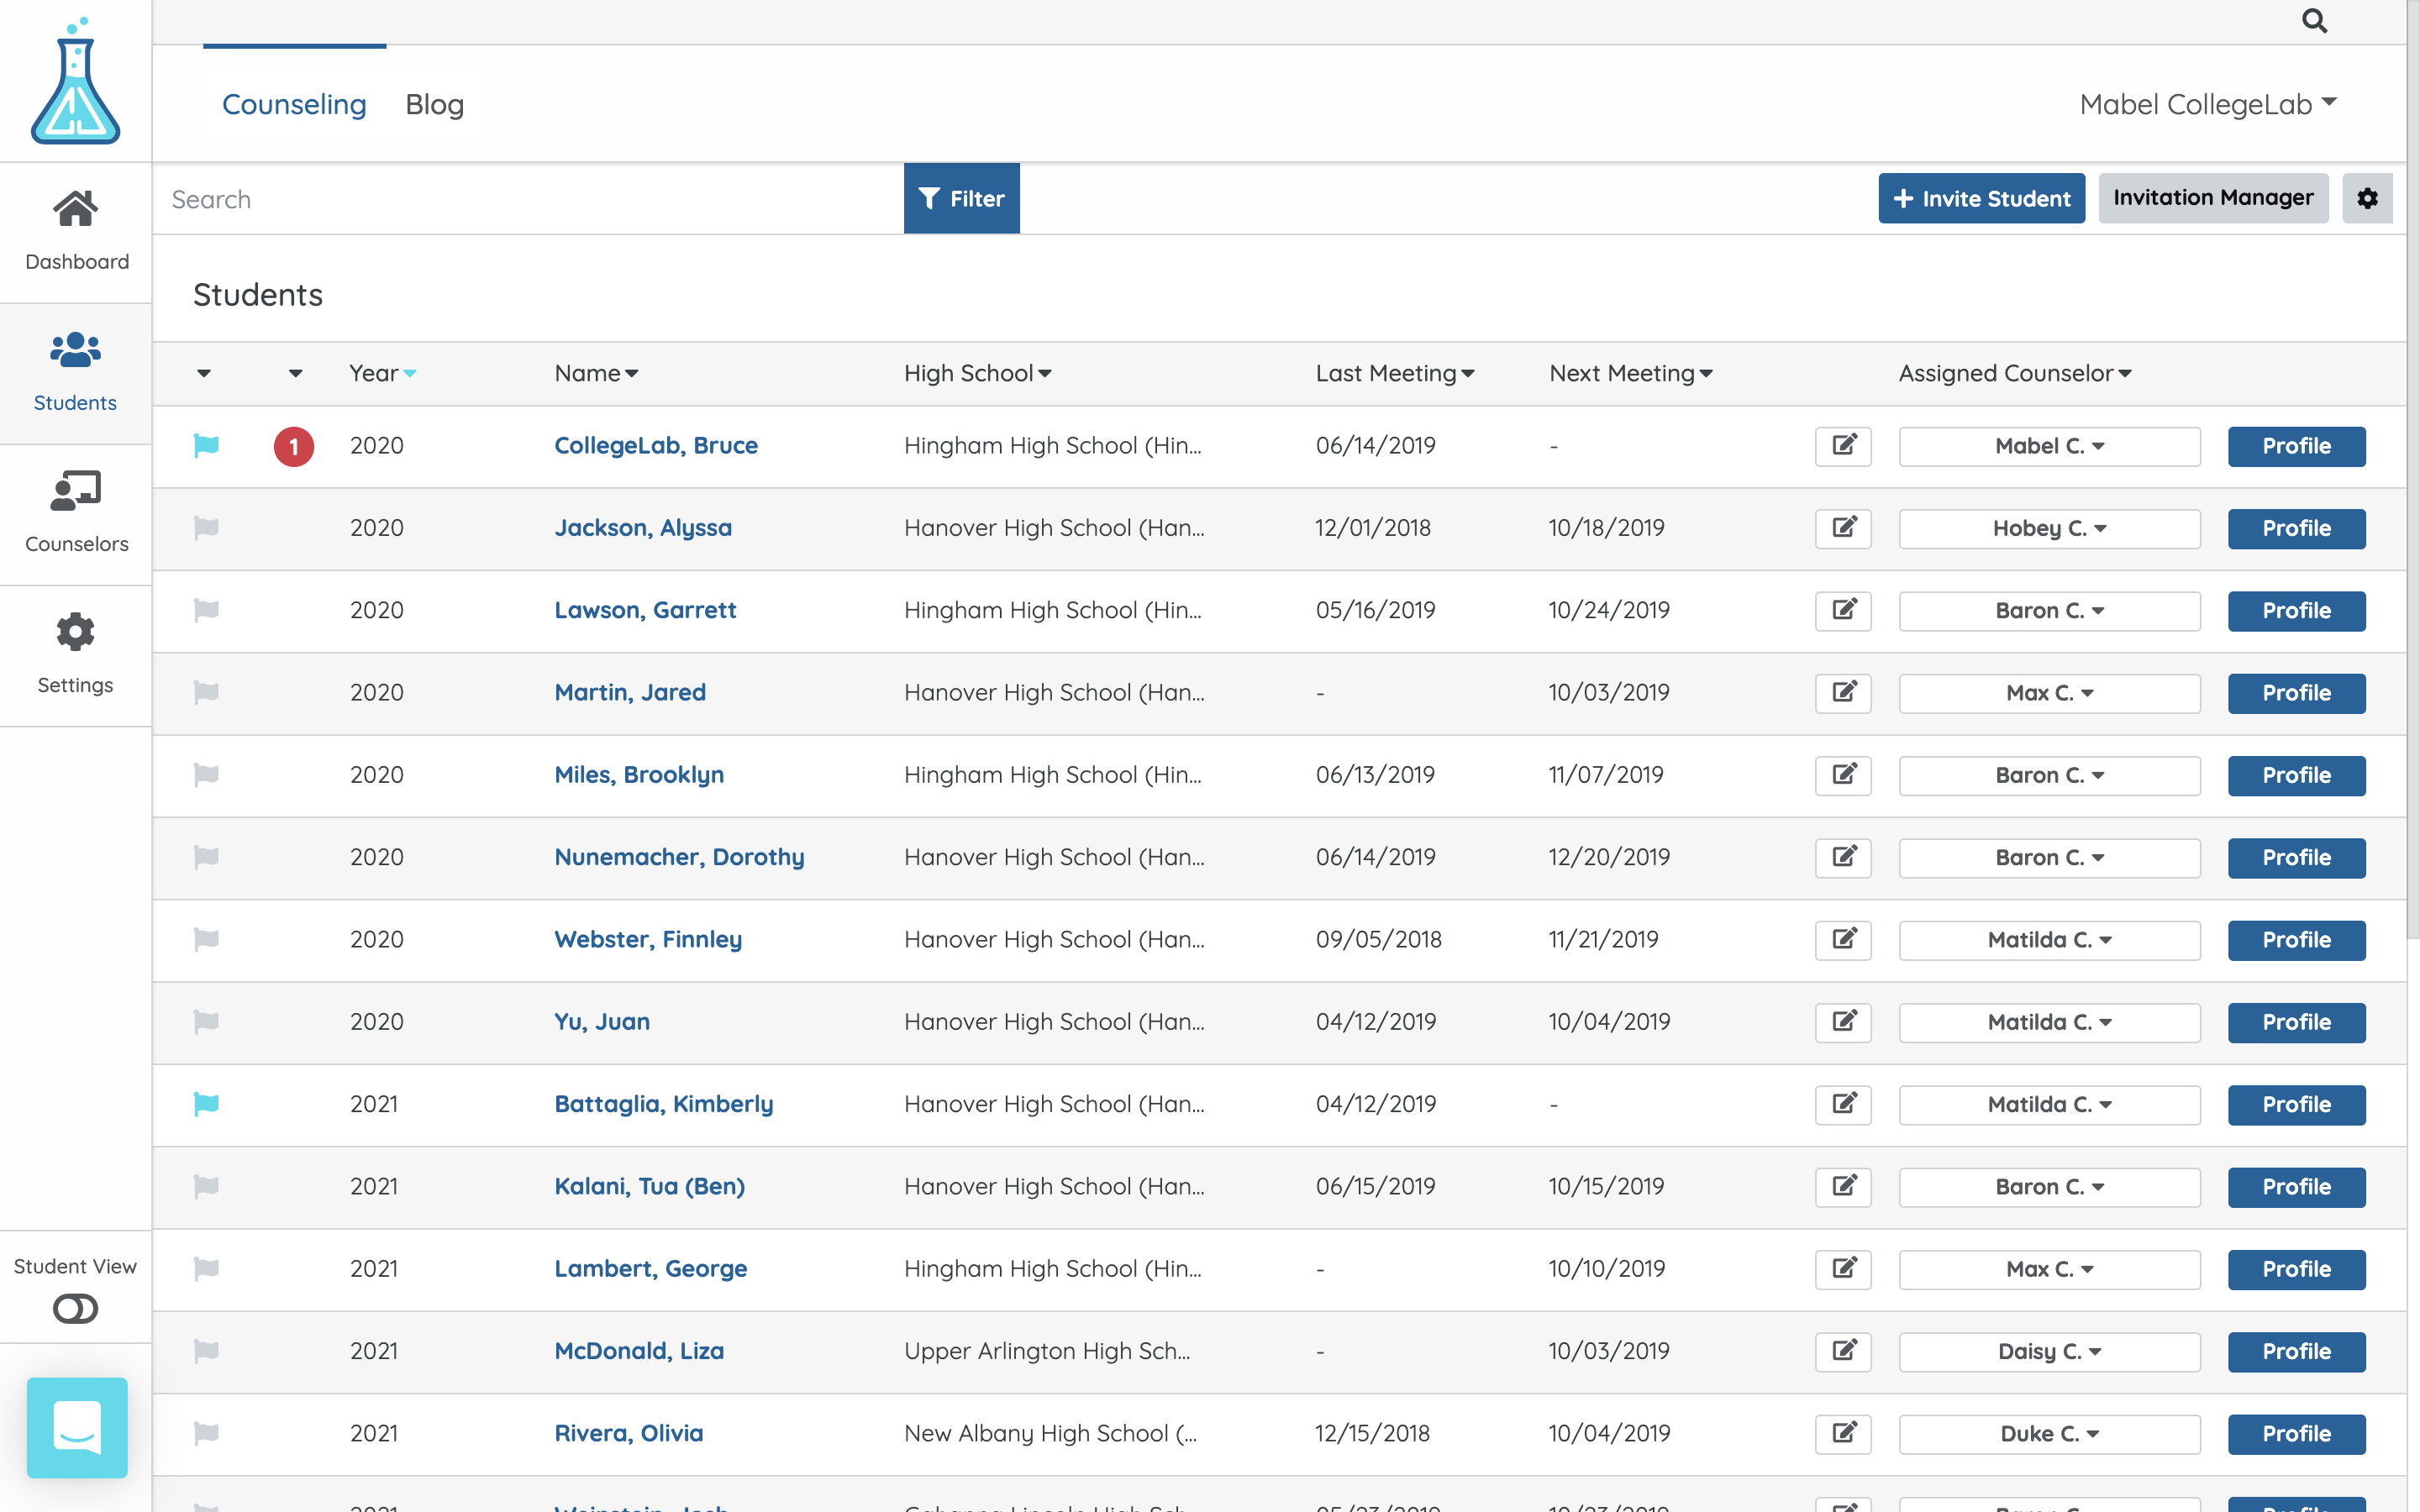The height and width of the screenshot is (1512, 2420).
Task: Sort by the notification column arrow
Action: (295, 373)
